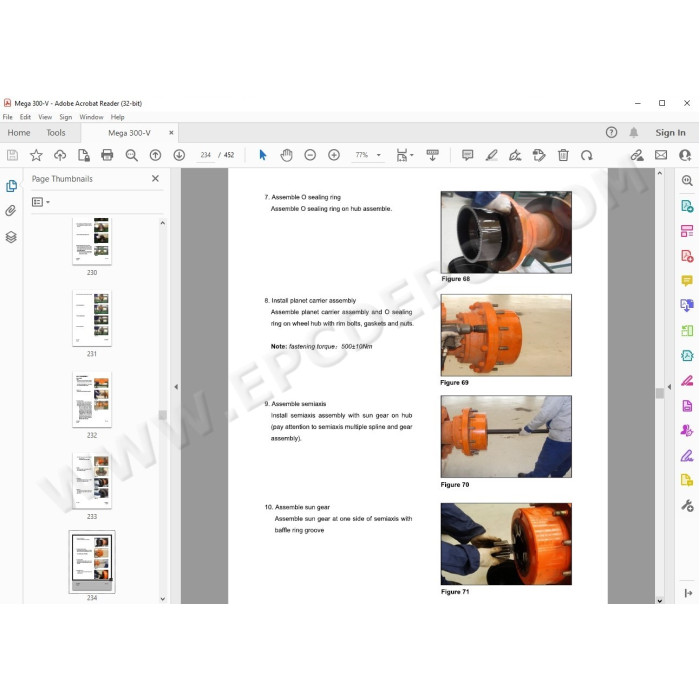Click the Export PDF tool in right pane
This screenshot has width=700, height=700.
click(687, 205)
